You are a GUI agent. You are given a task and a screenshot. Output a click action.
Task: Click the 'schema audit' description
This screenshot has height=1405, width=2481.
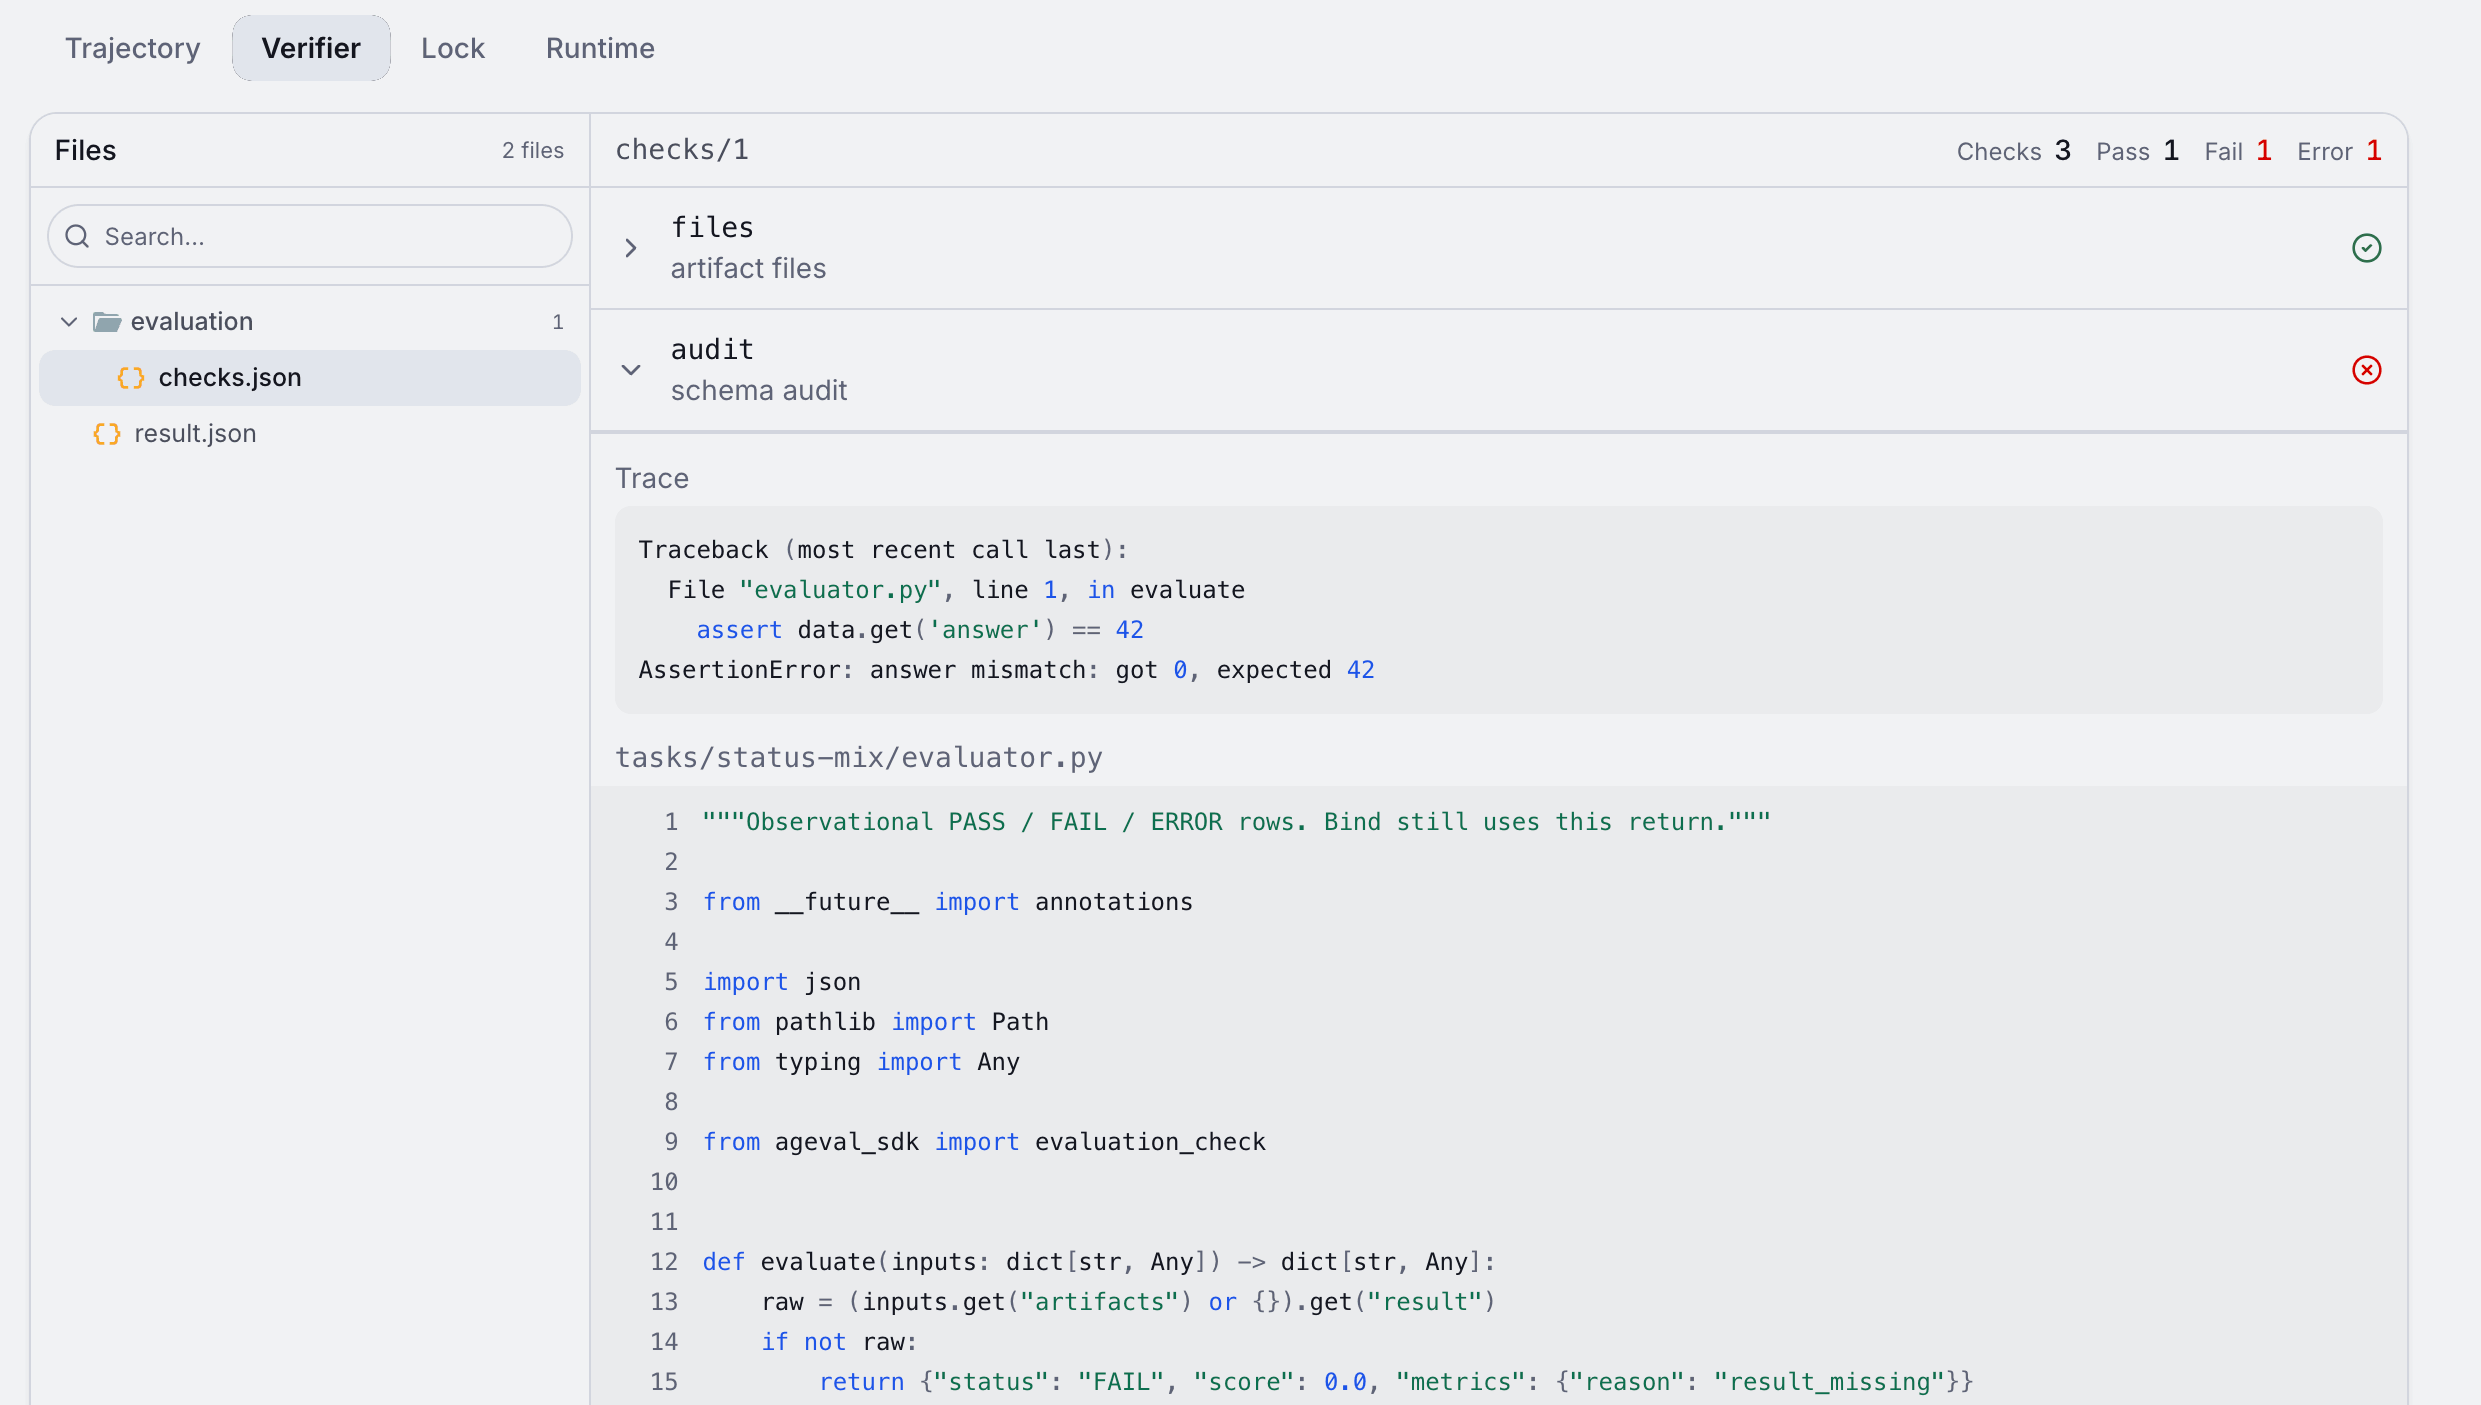point(759,390)
